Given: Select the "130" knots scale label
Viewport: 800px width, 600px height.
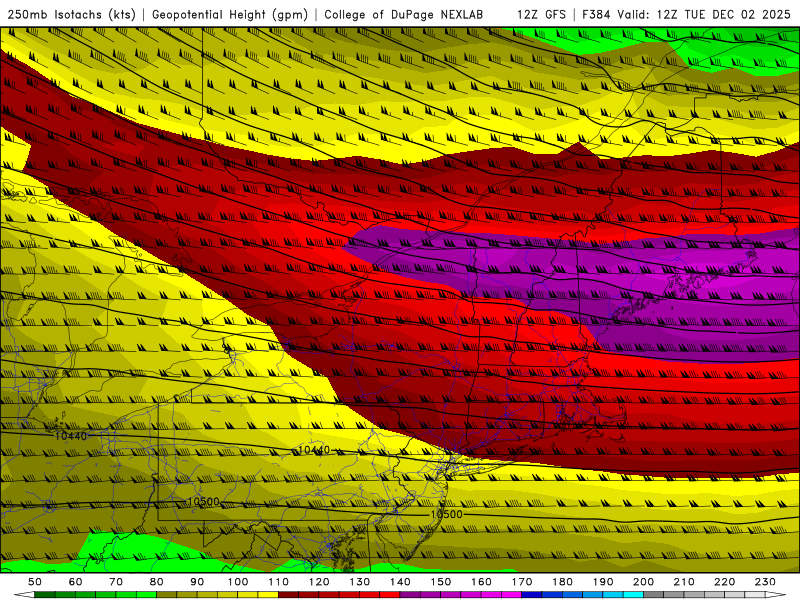Looking at the screenshot, I should [360, 582].
